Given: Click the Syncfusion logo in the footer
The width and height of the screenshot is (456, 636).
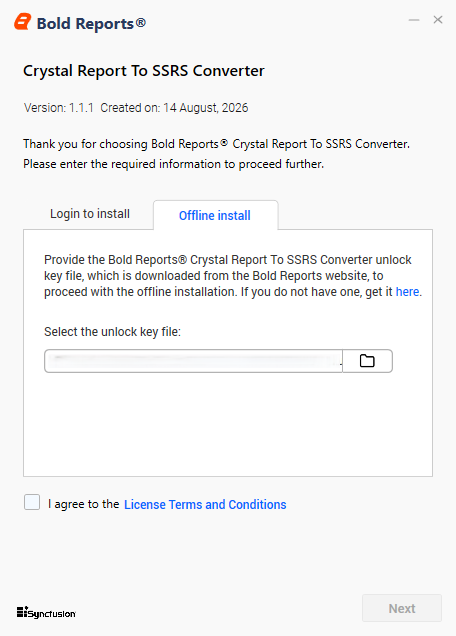Looking at the screenshot, I should [46, 612].
